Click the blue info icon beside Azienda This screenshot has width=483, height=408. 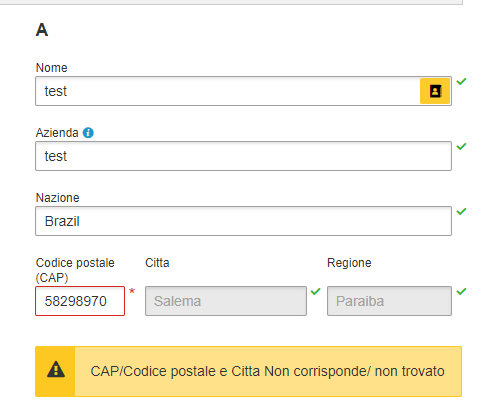pos(88,133)
